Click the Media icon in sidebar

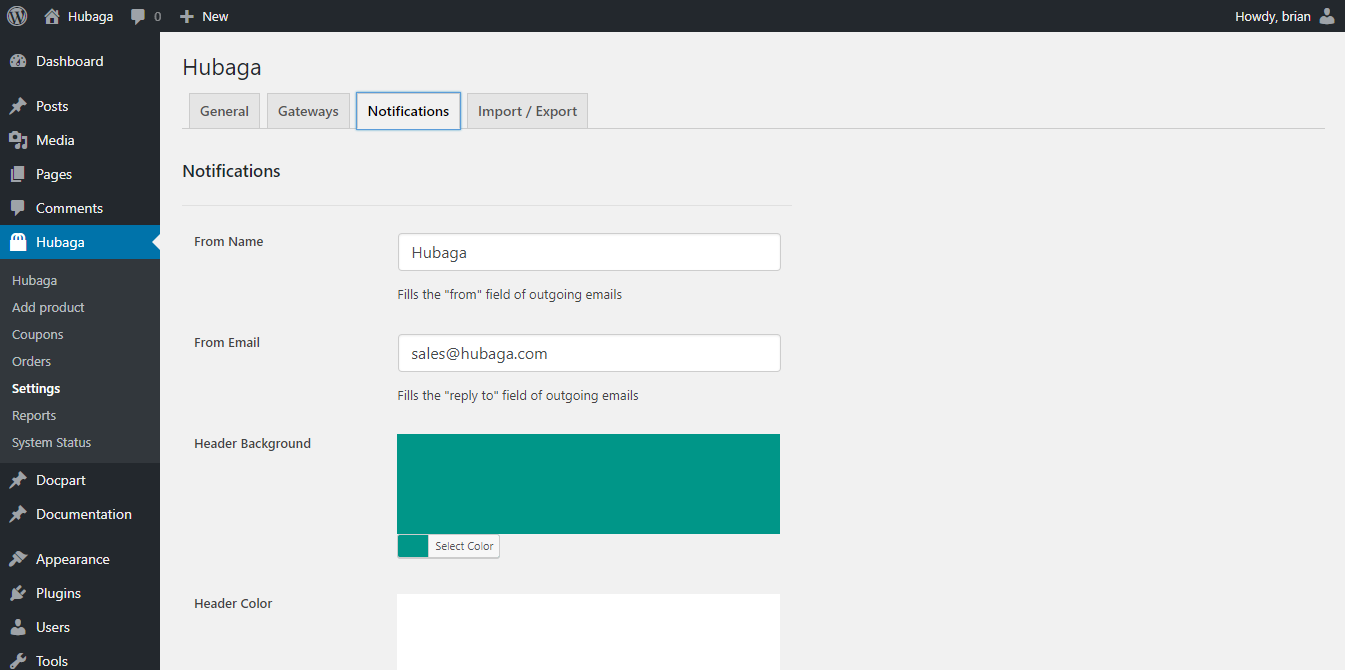coord(18,140)
